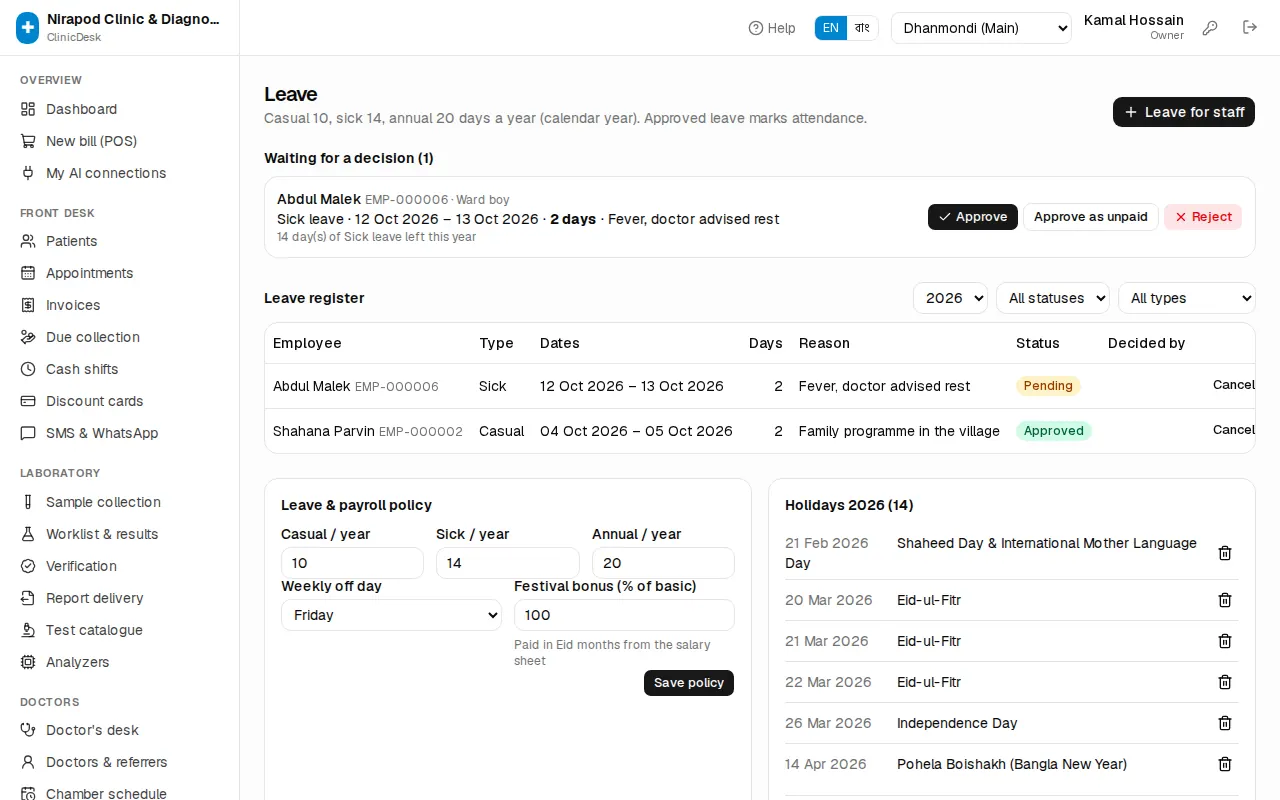Open Worklist & results in sidebar
The height and width of the screenshot is (800, 1280).
click(x=120, y=534)
